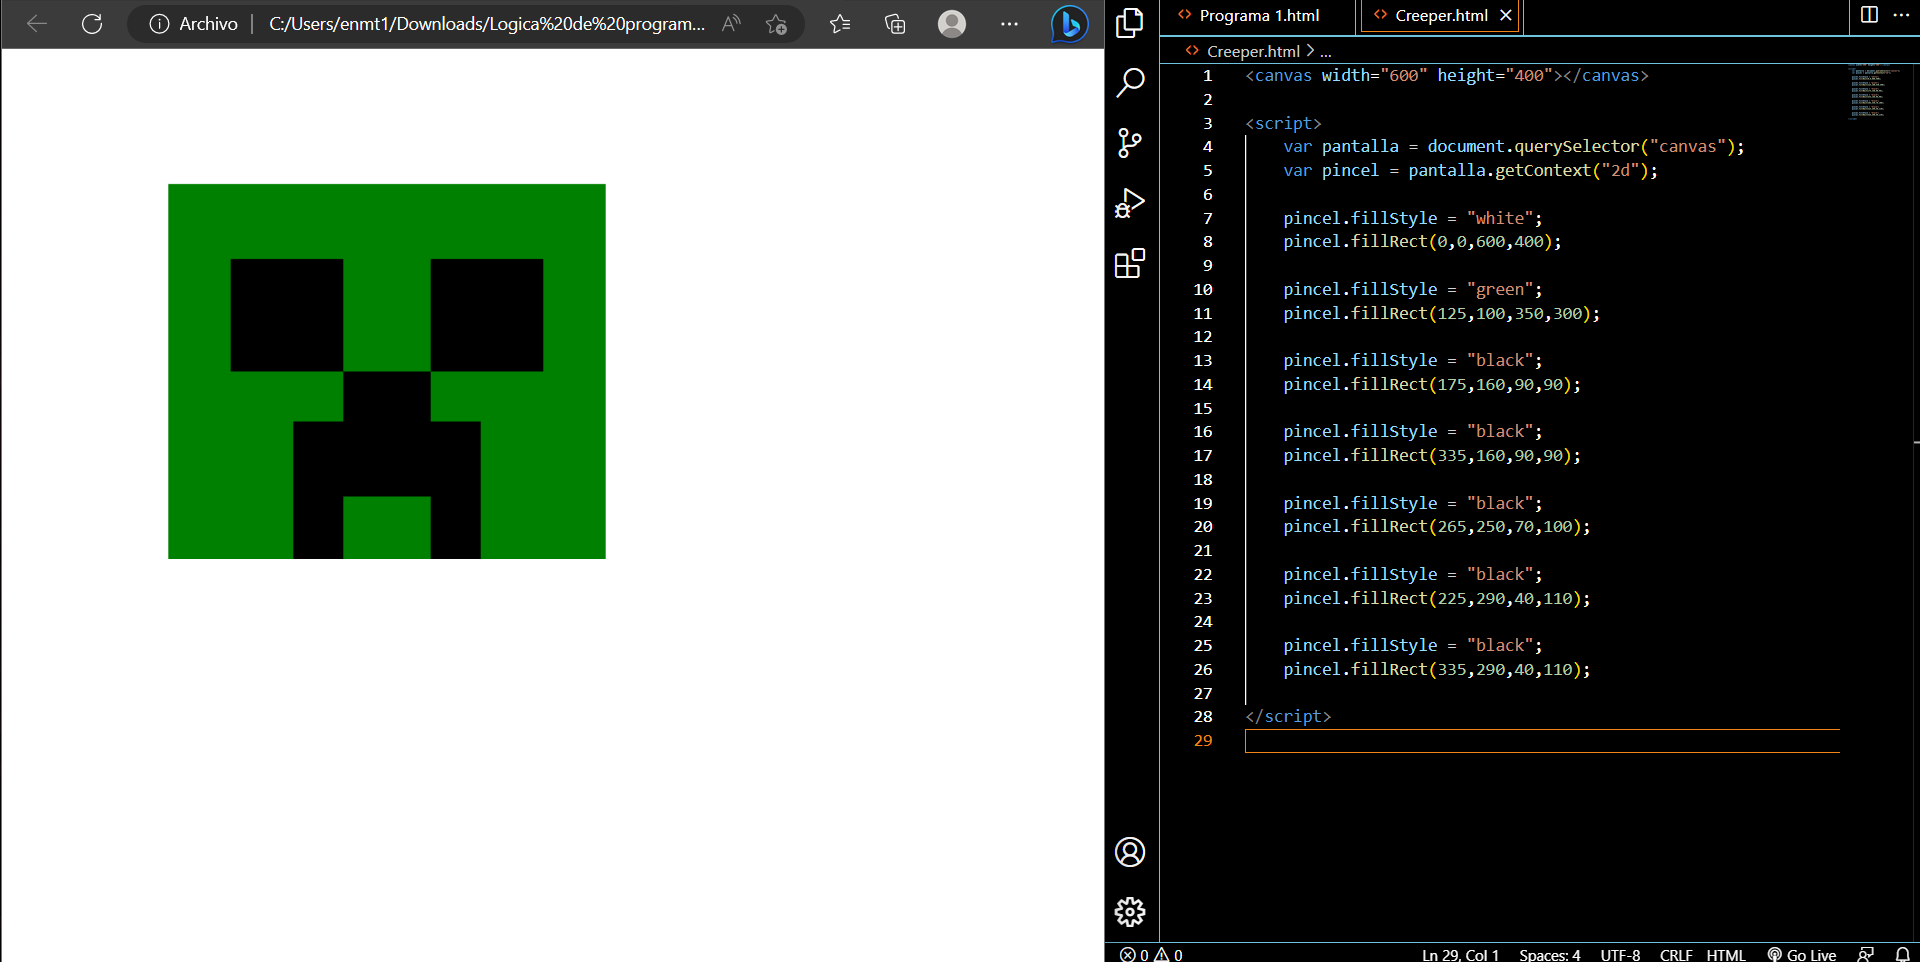Screen dimensions: 1920x962
Task: Open browser settings and more menu
Action: 1009,24
